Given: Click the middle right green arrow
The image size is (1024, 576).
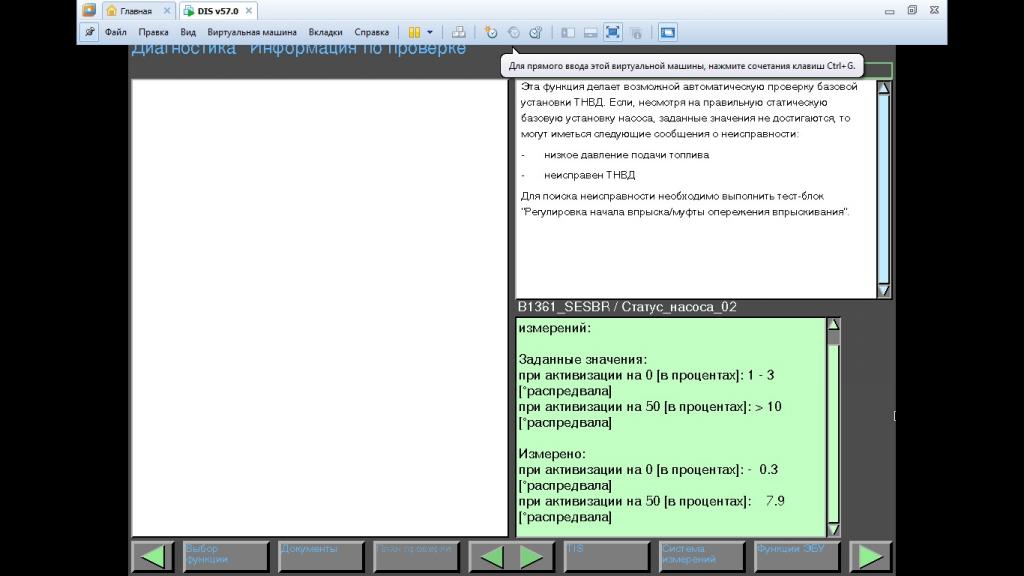Looking at the screenshot, I should (x=532, y=556).
